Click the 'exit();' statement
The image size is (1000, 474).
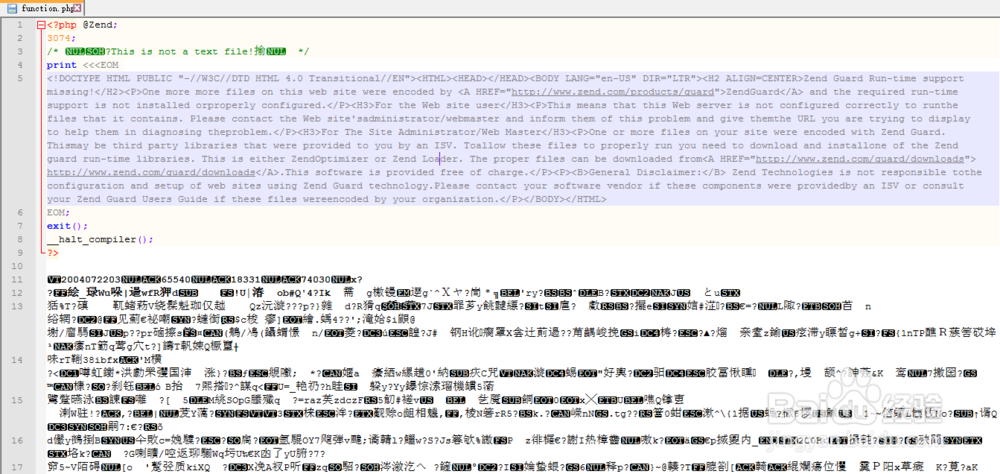click(x=68, y=226)
